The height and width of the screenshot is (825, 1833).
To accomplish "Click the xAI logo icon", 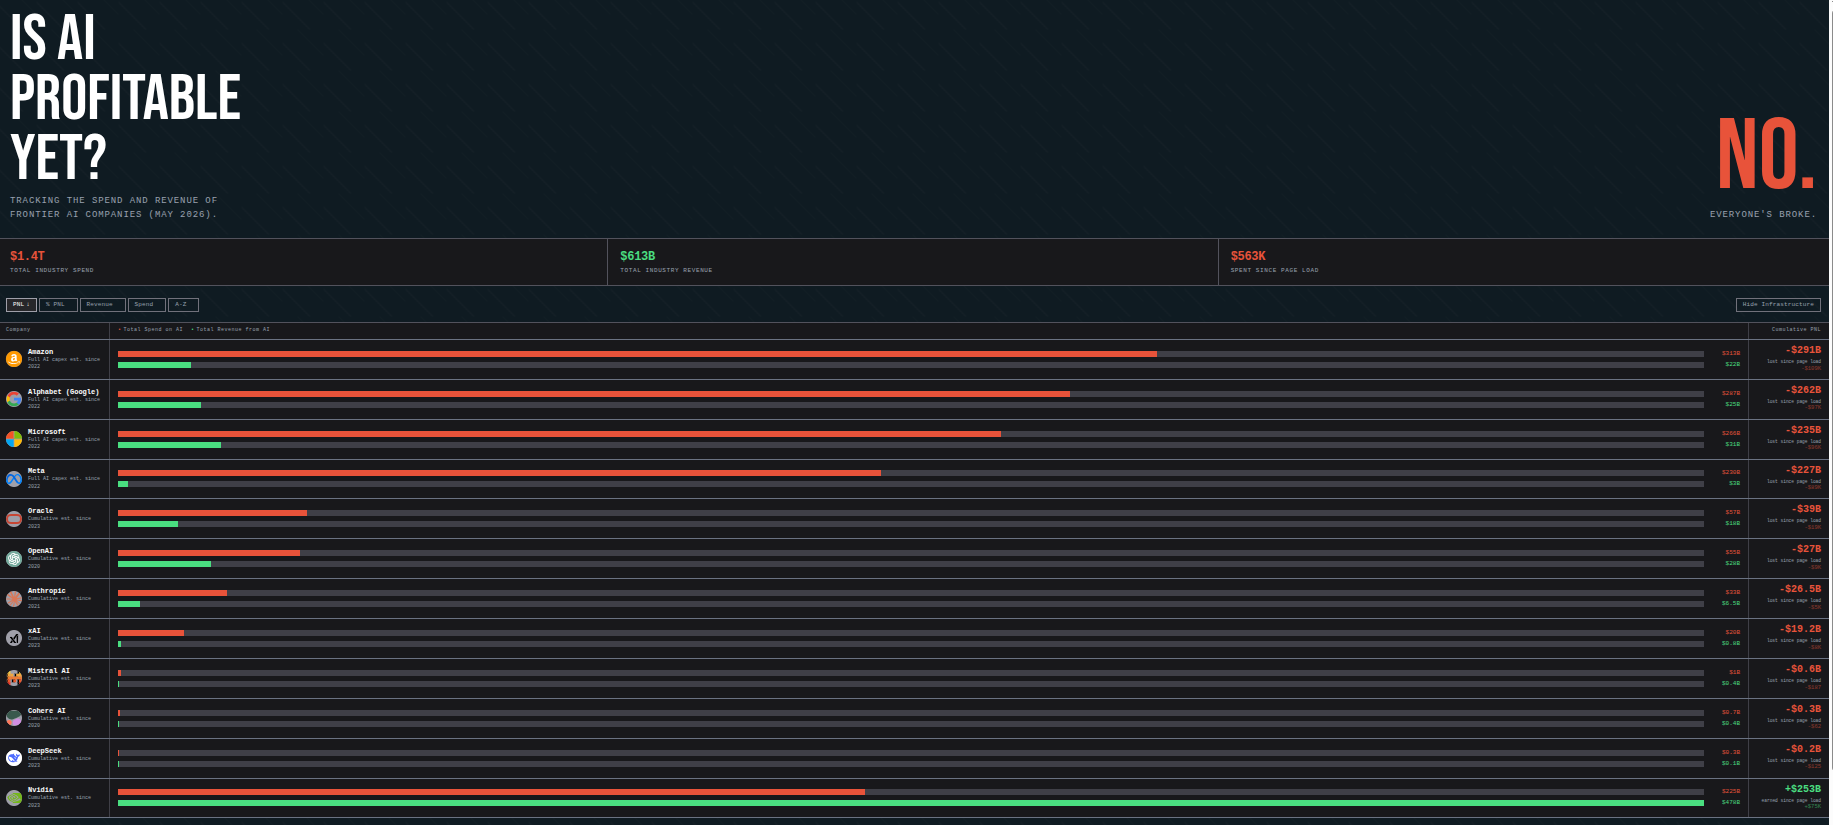I will point(14,638).
